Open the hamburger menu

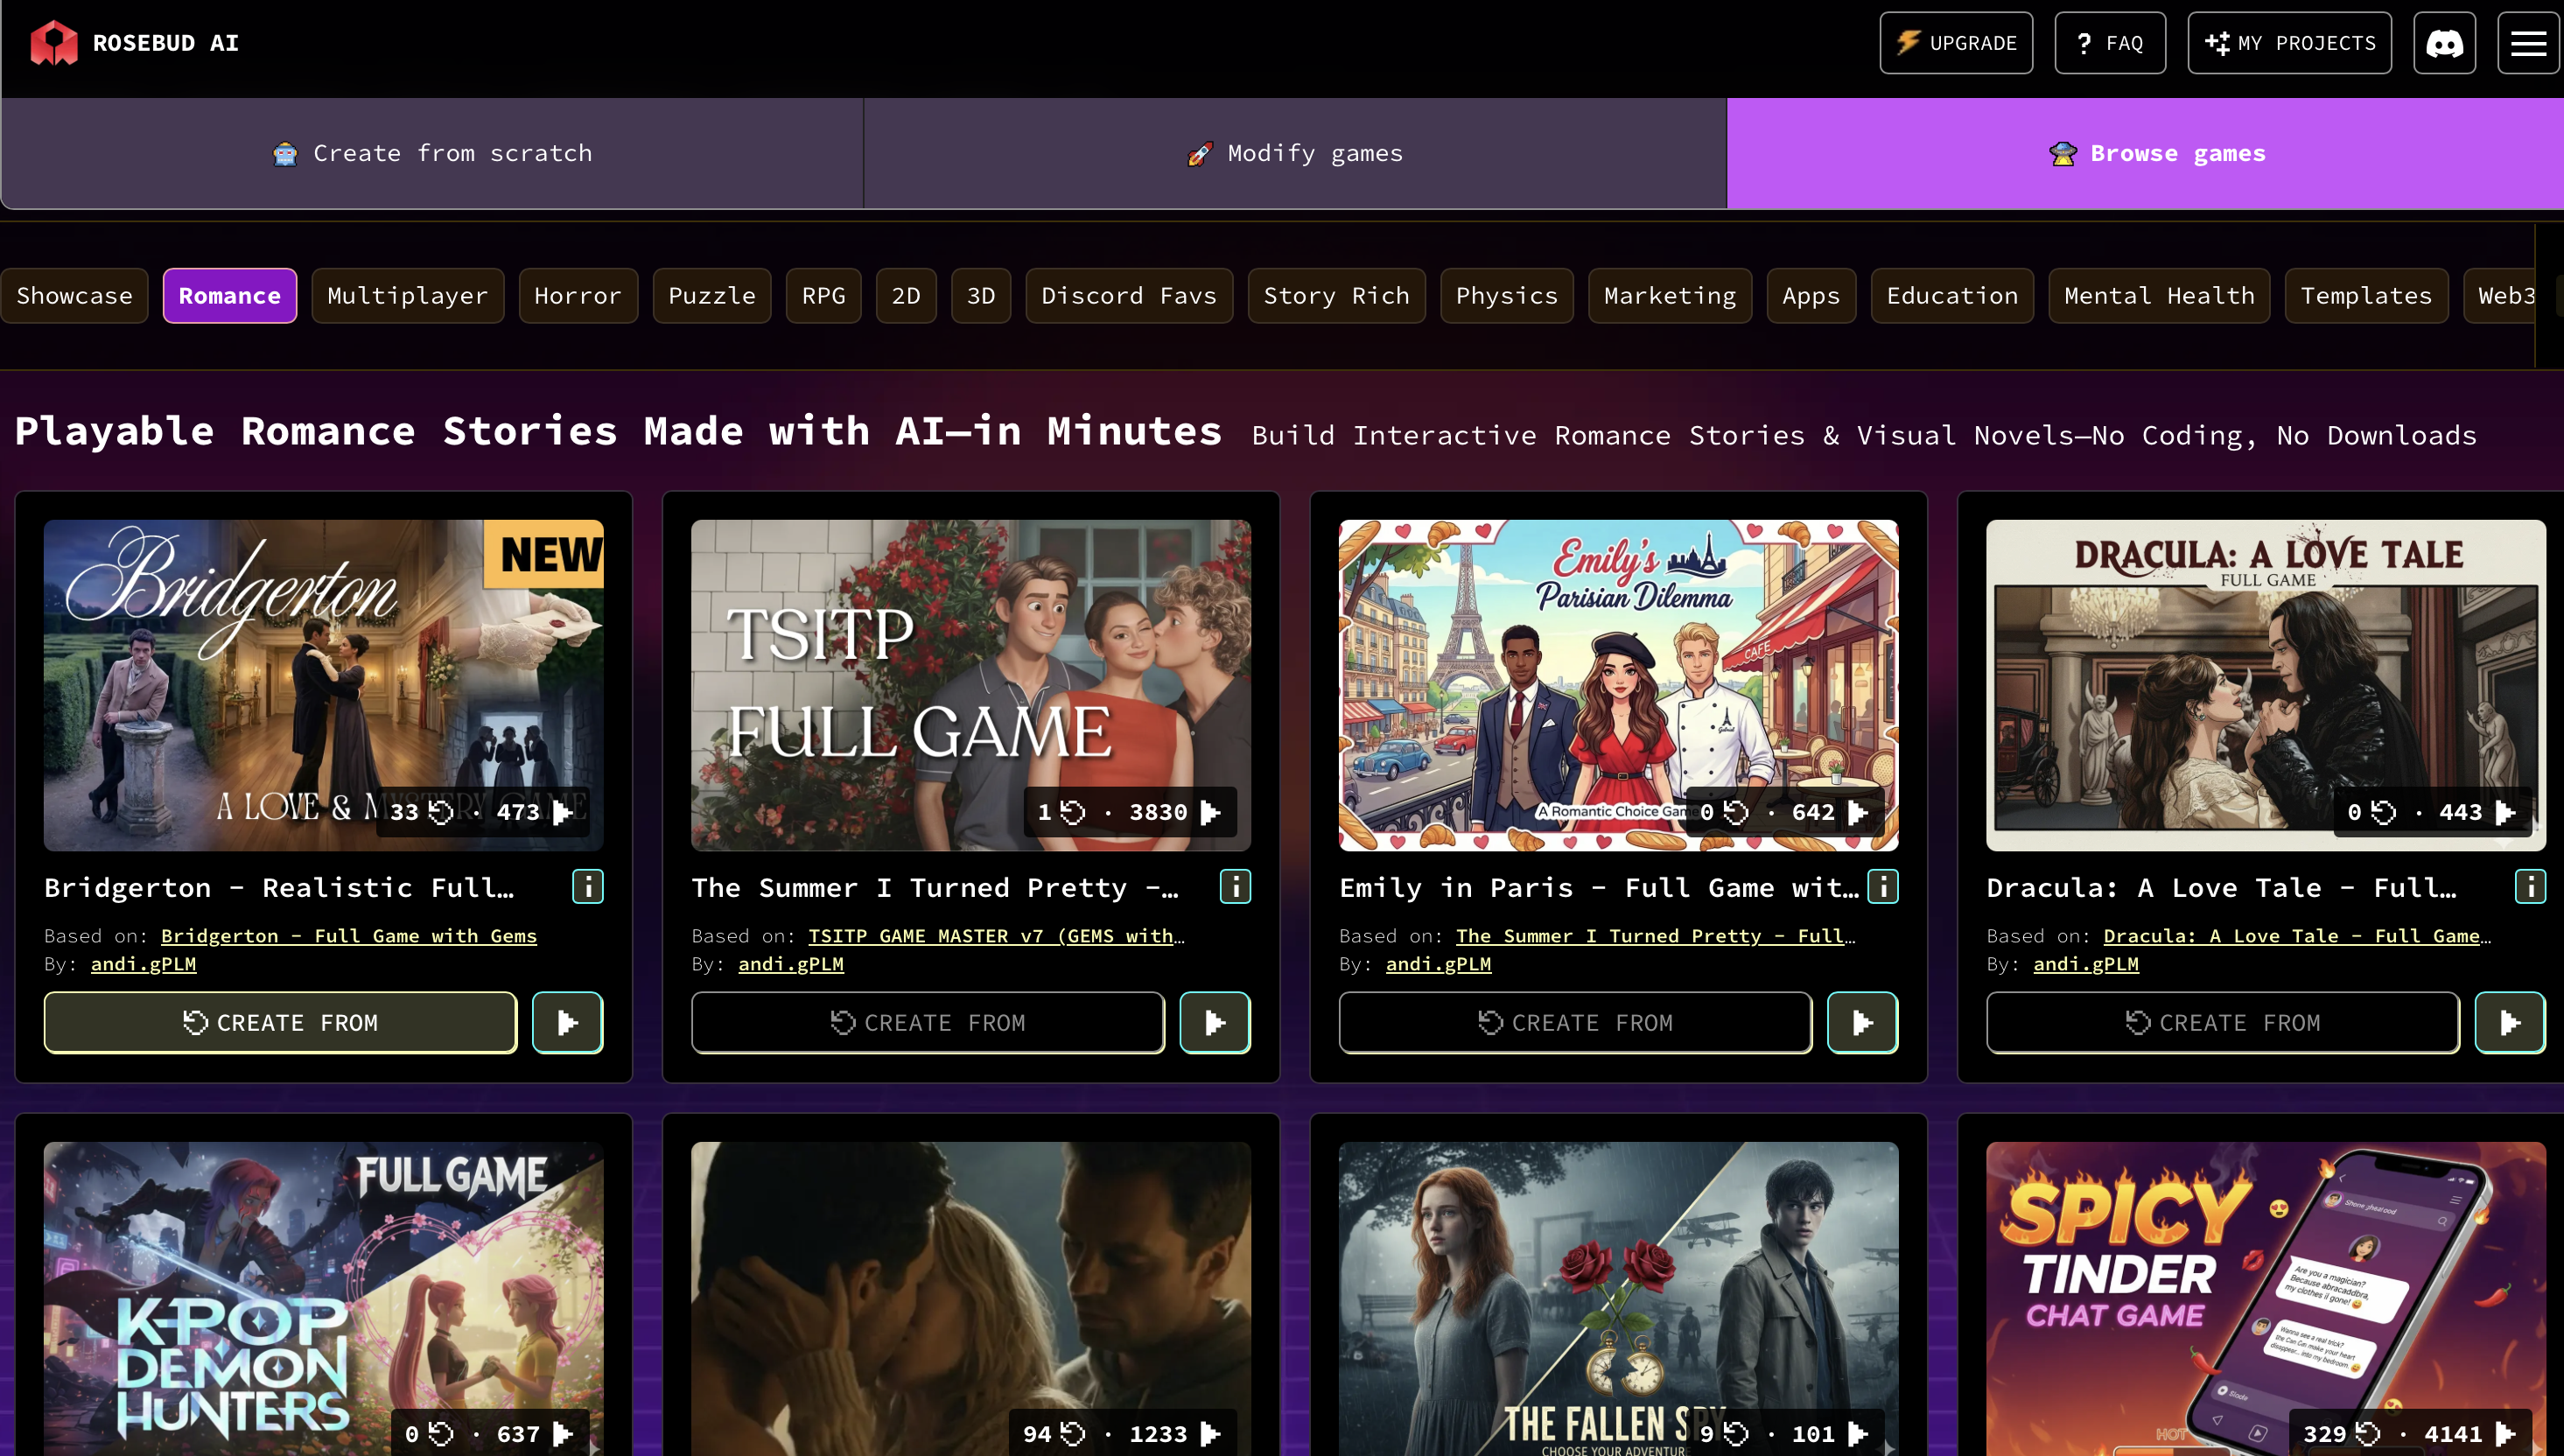click(x=2528, y=43)
